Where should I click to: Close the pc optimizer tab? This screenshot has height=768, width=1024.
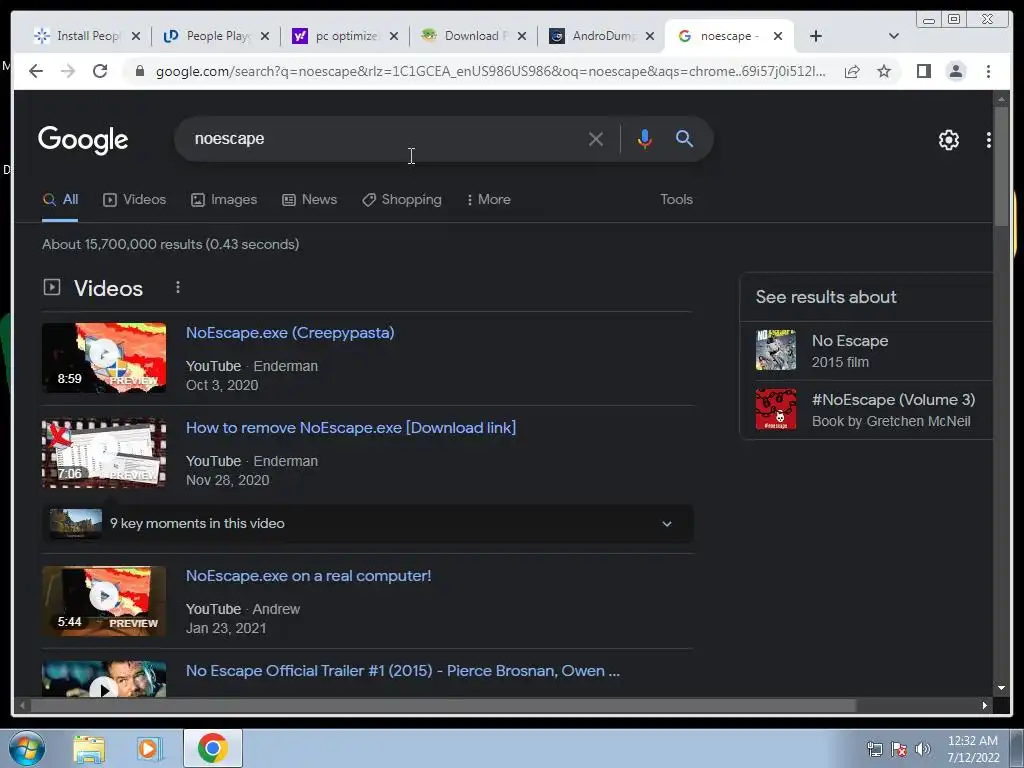[x=394, y=36]
